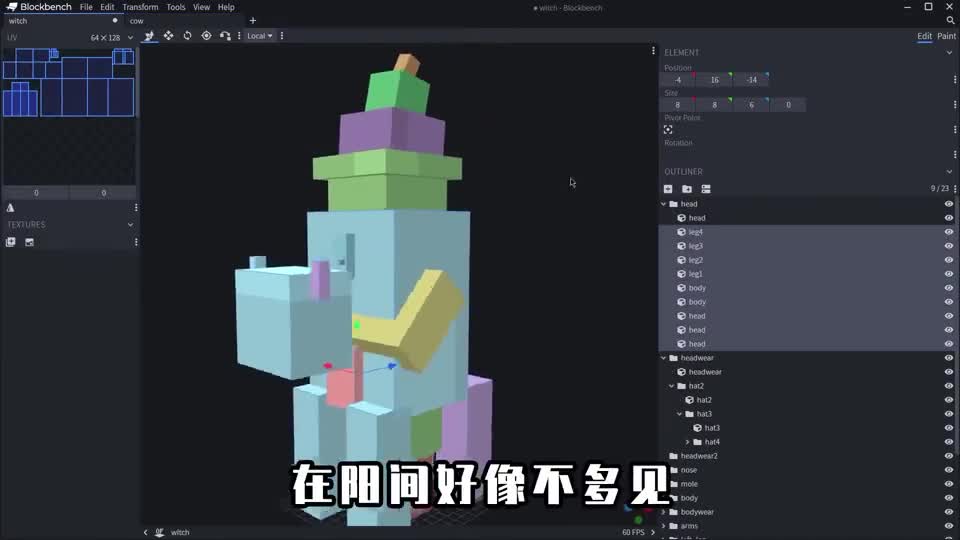Click the Import Texture icon
This screenshot has height=540, width=960.
click(x=10, y=242)
